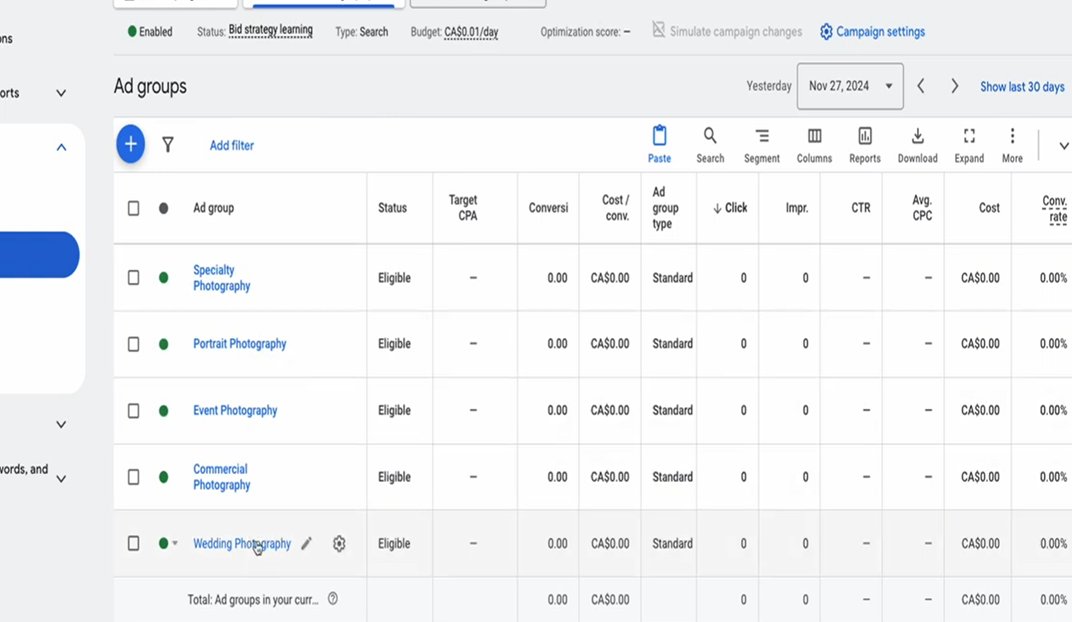
Task: Check the Specialty Photography row checkbox
Action: click(x=134, y=278)
